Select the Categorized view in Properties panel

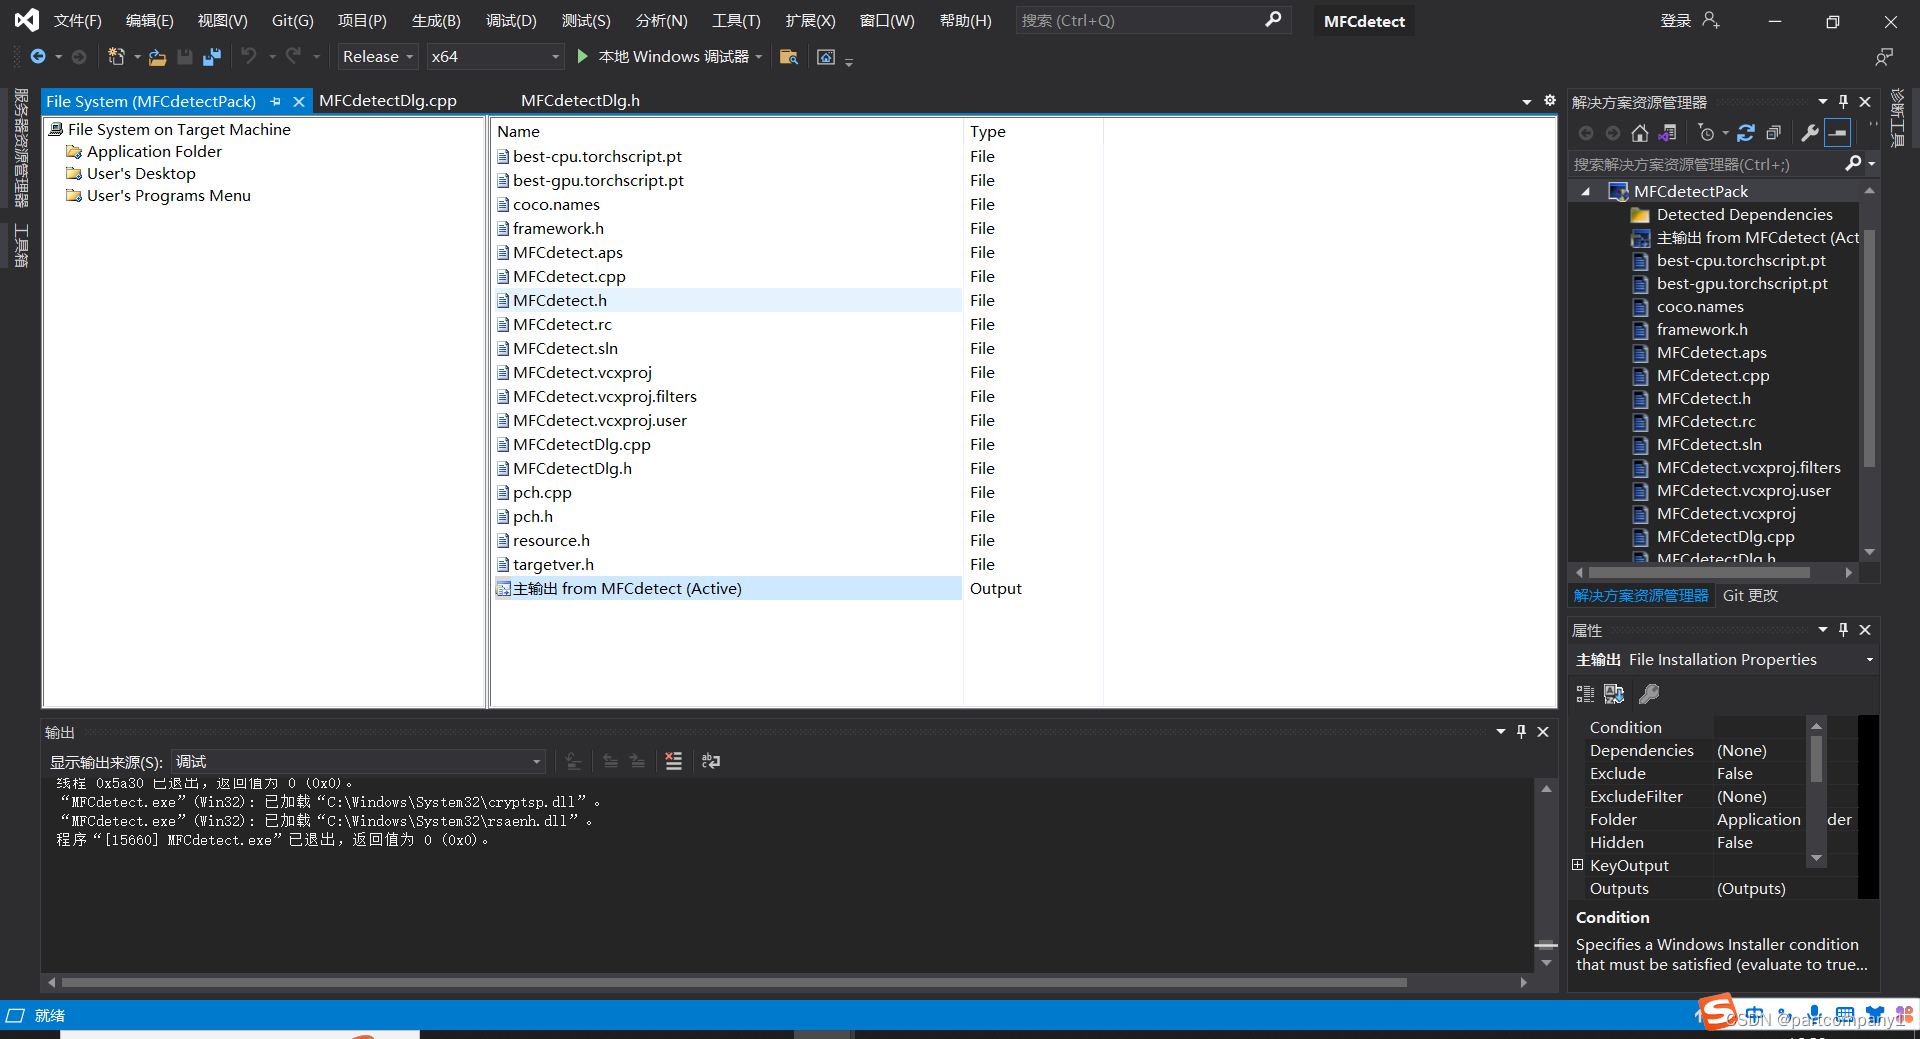click(x=1583, y=693)
